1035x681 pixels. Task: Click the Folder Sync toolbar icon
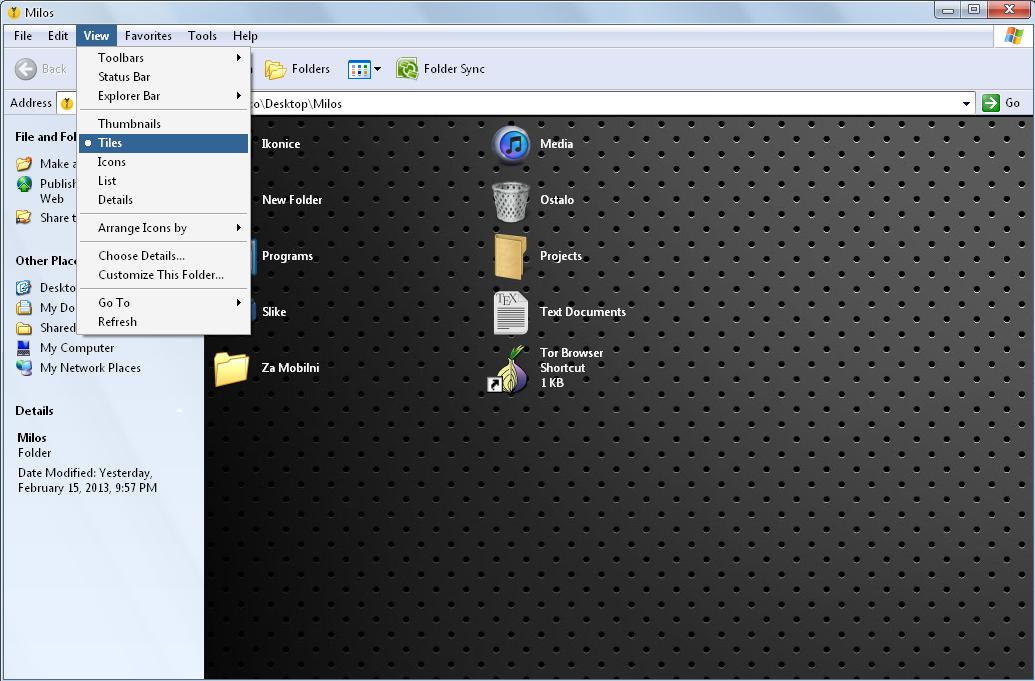(407, 69)
